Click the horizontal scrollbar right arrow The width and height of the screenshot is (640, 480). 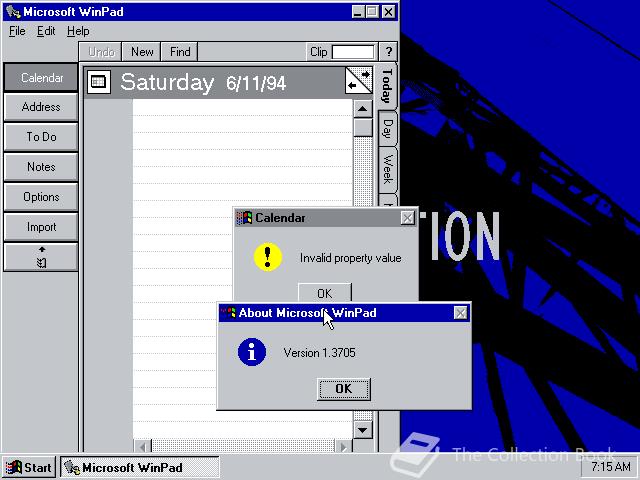343,447
